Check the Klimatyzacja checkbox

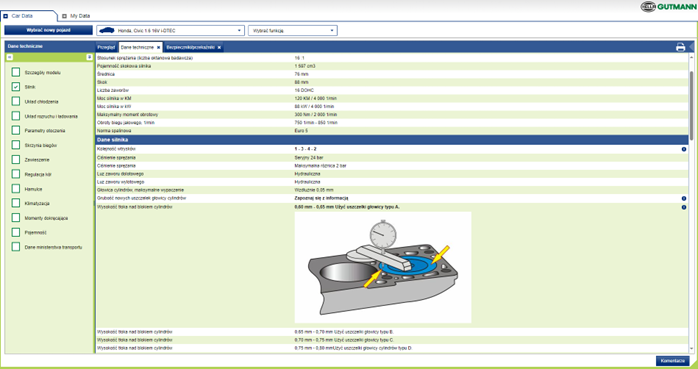[16, 203]
